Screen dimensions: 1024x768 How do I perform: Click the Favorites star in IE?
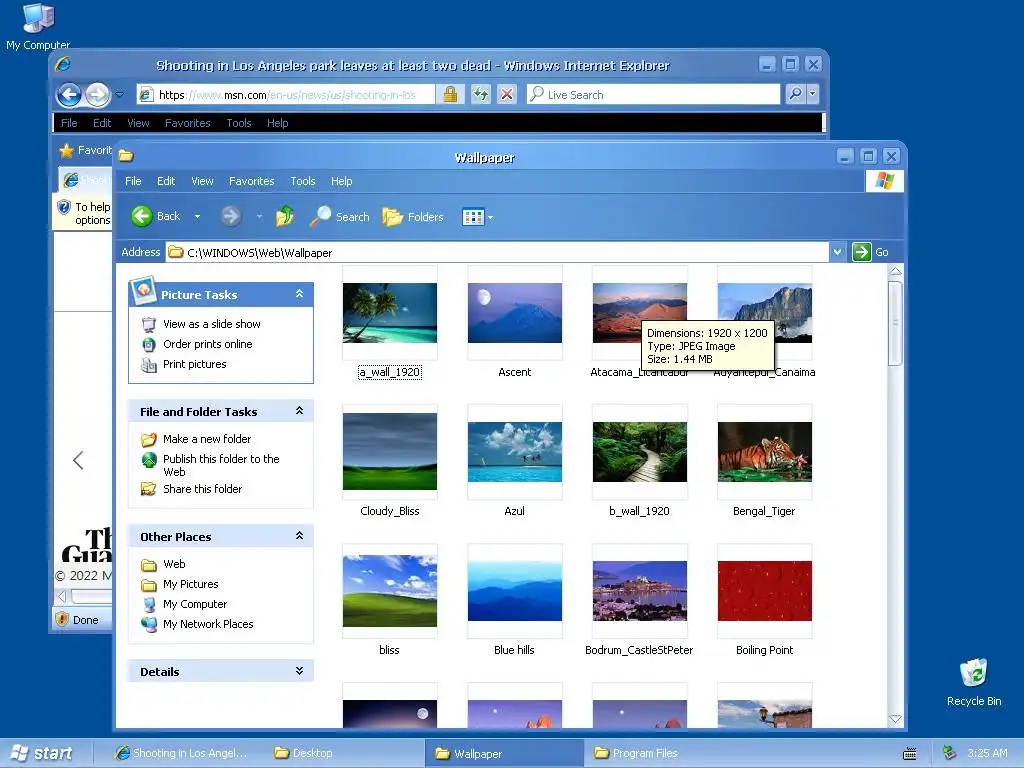(x=66, y=151)
